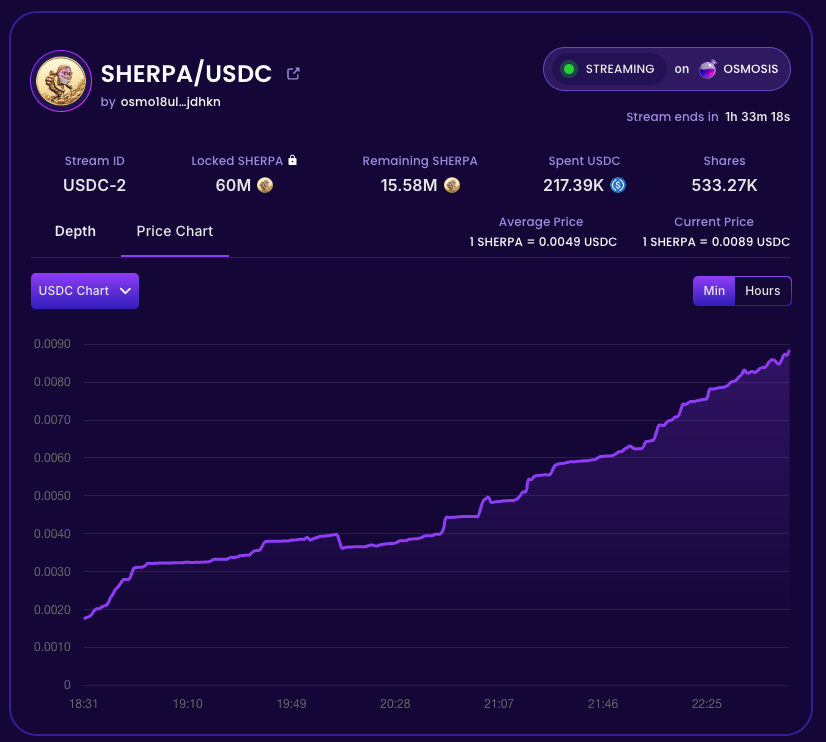Open the external link icon beside SHERPA/USDC

(x=293, y=74)
